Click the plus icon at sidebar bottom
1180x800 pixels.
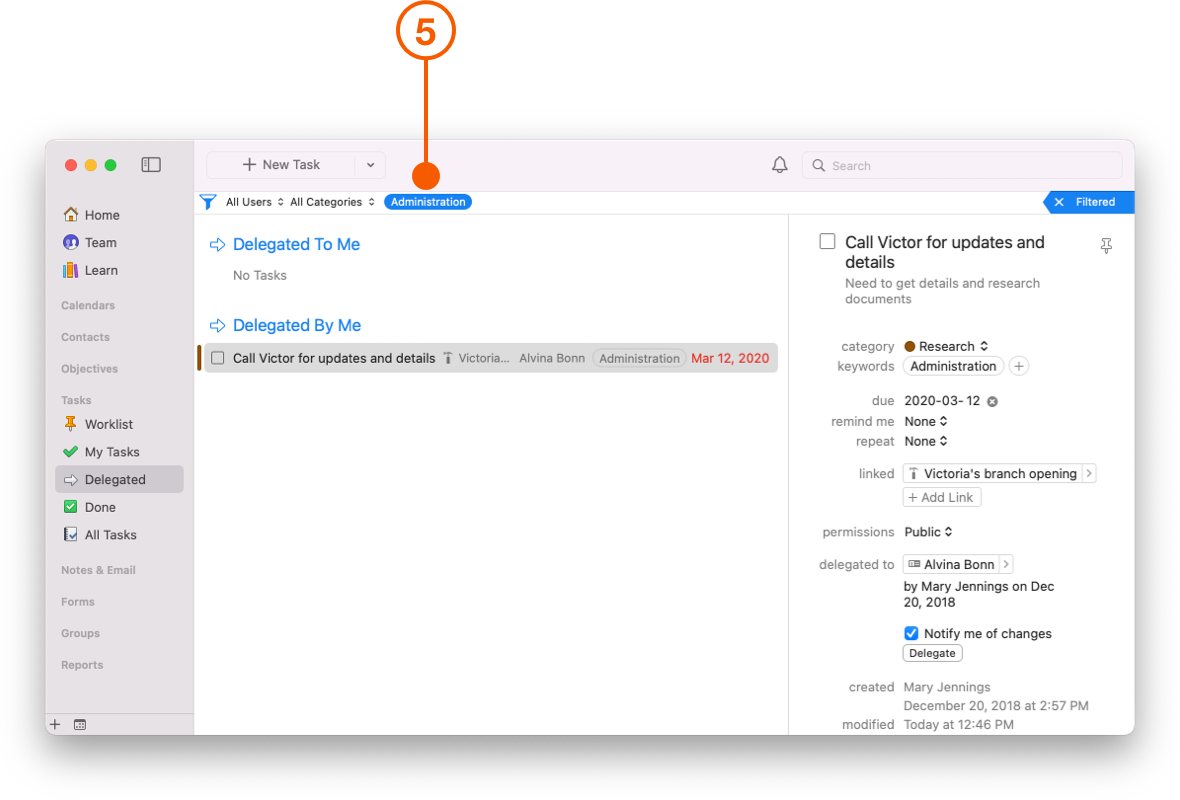click(56, 725)
